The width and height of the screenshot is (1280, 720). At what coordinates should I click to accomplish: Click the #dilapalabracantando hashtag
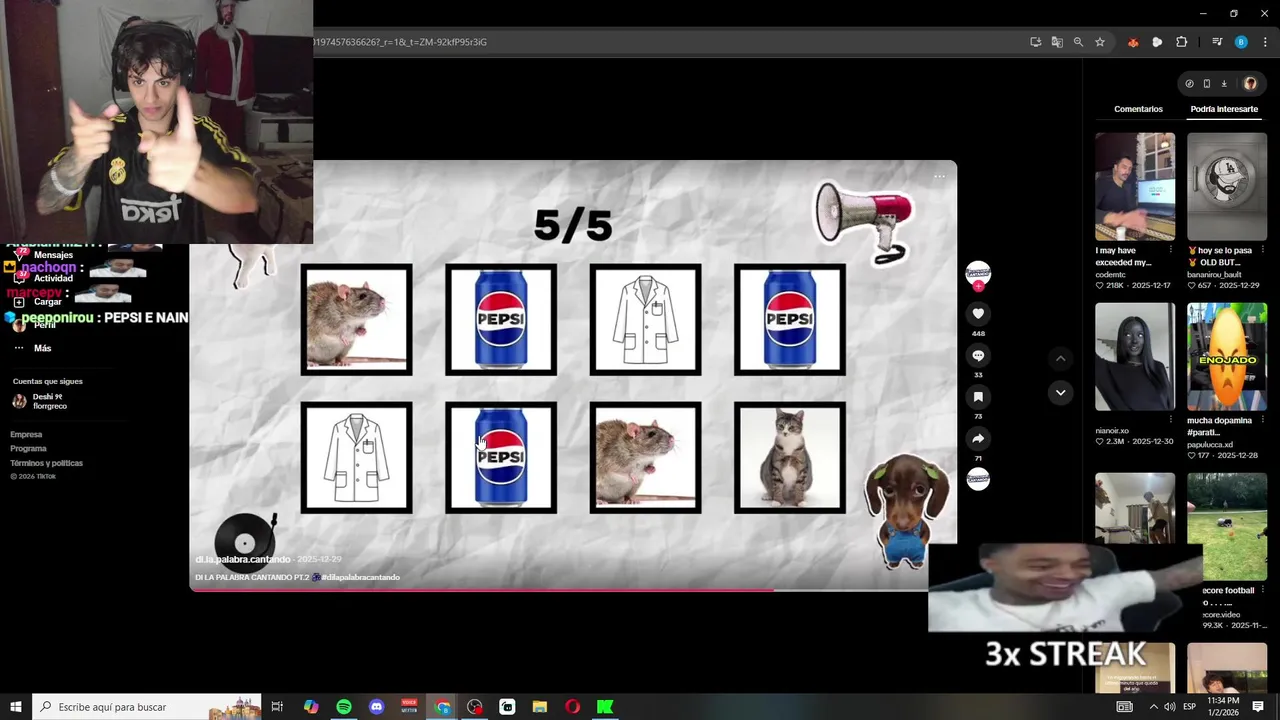(x=360, y=577)
